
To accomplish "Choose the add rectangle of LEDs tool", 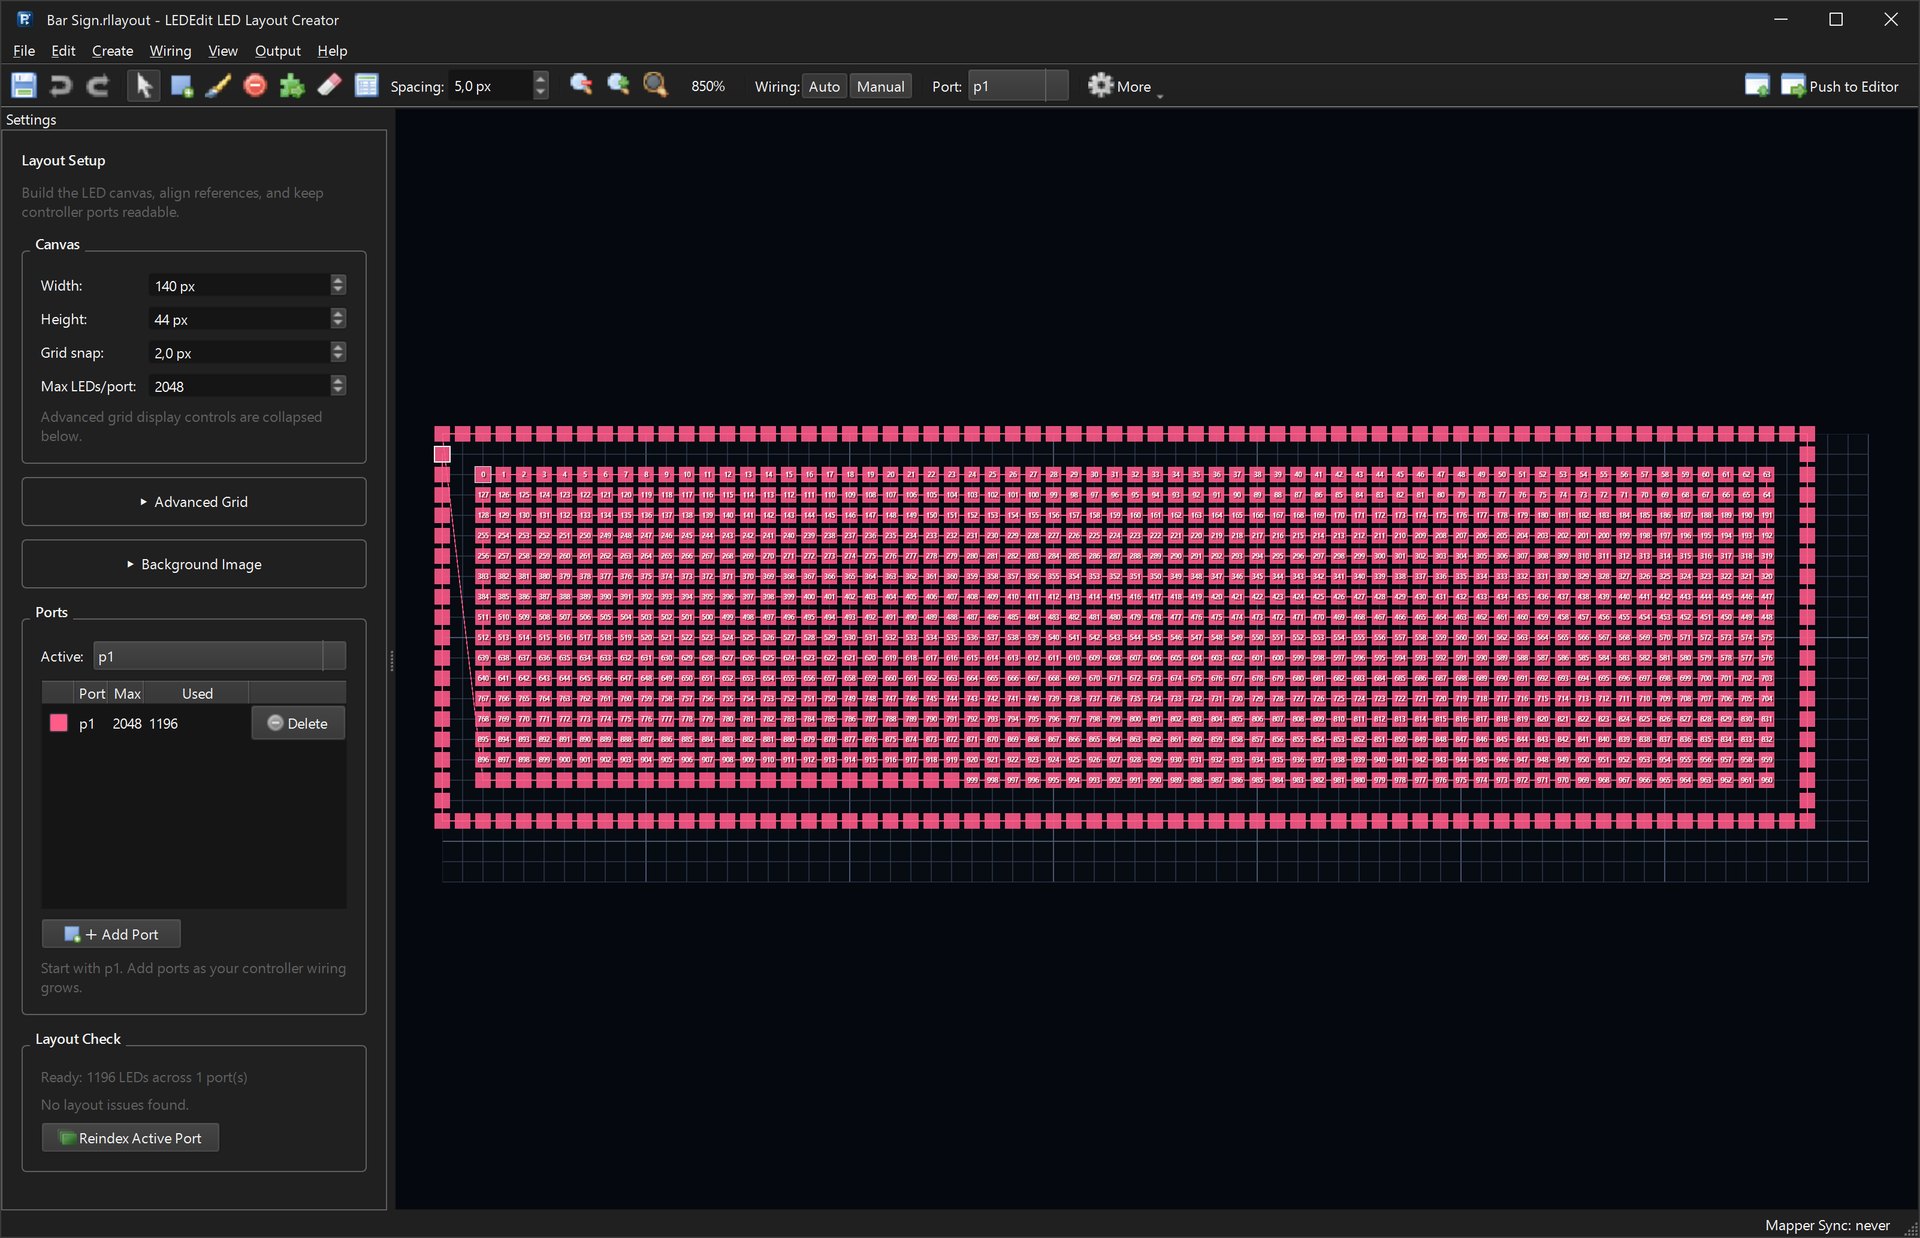I will tap(181, 86).
